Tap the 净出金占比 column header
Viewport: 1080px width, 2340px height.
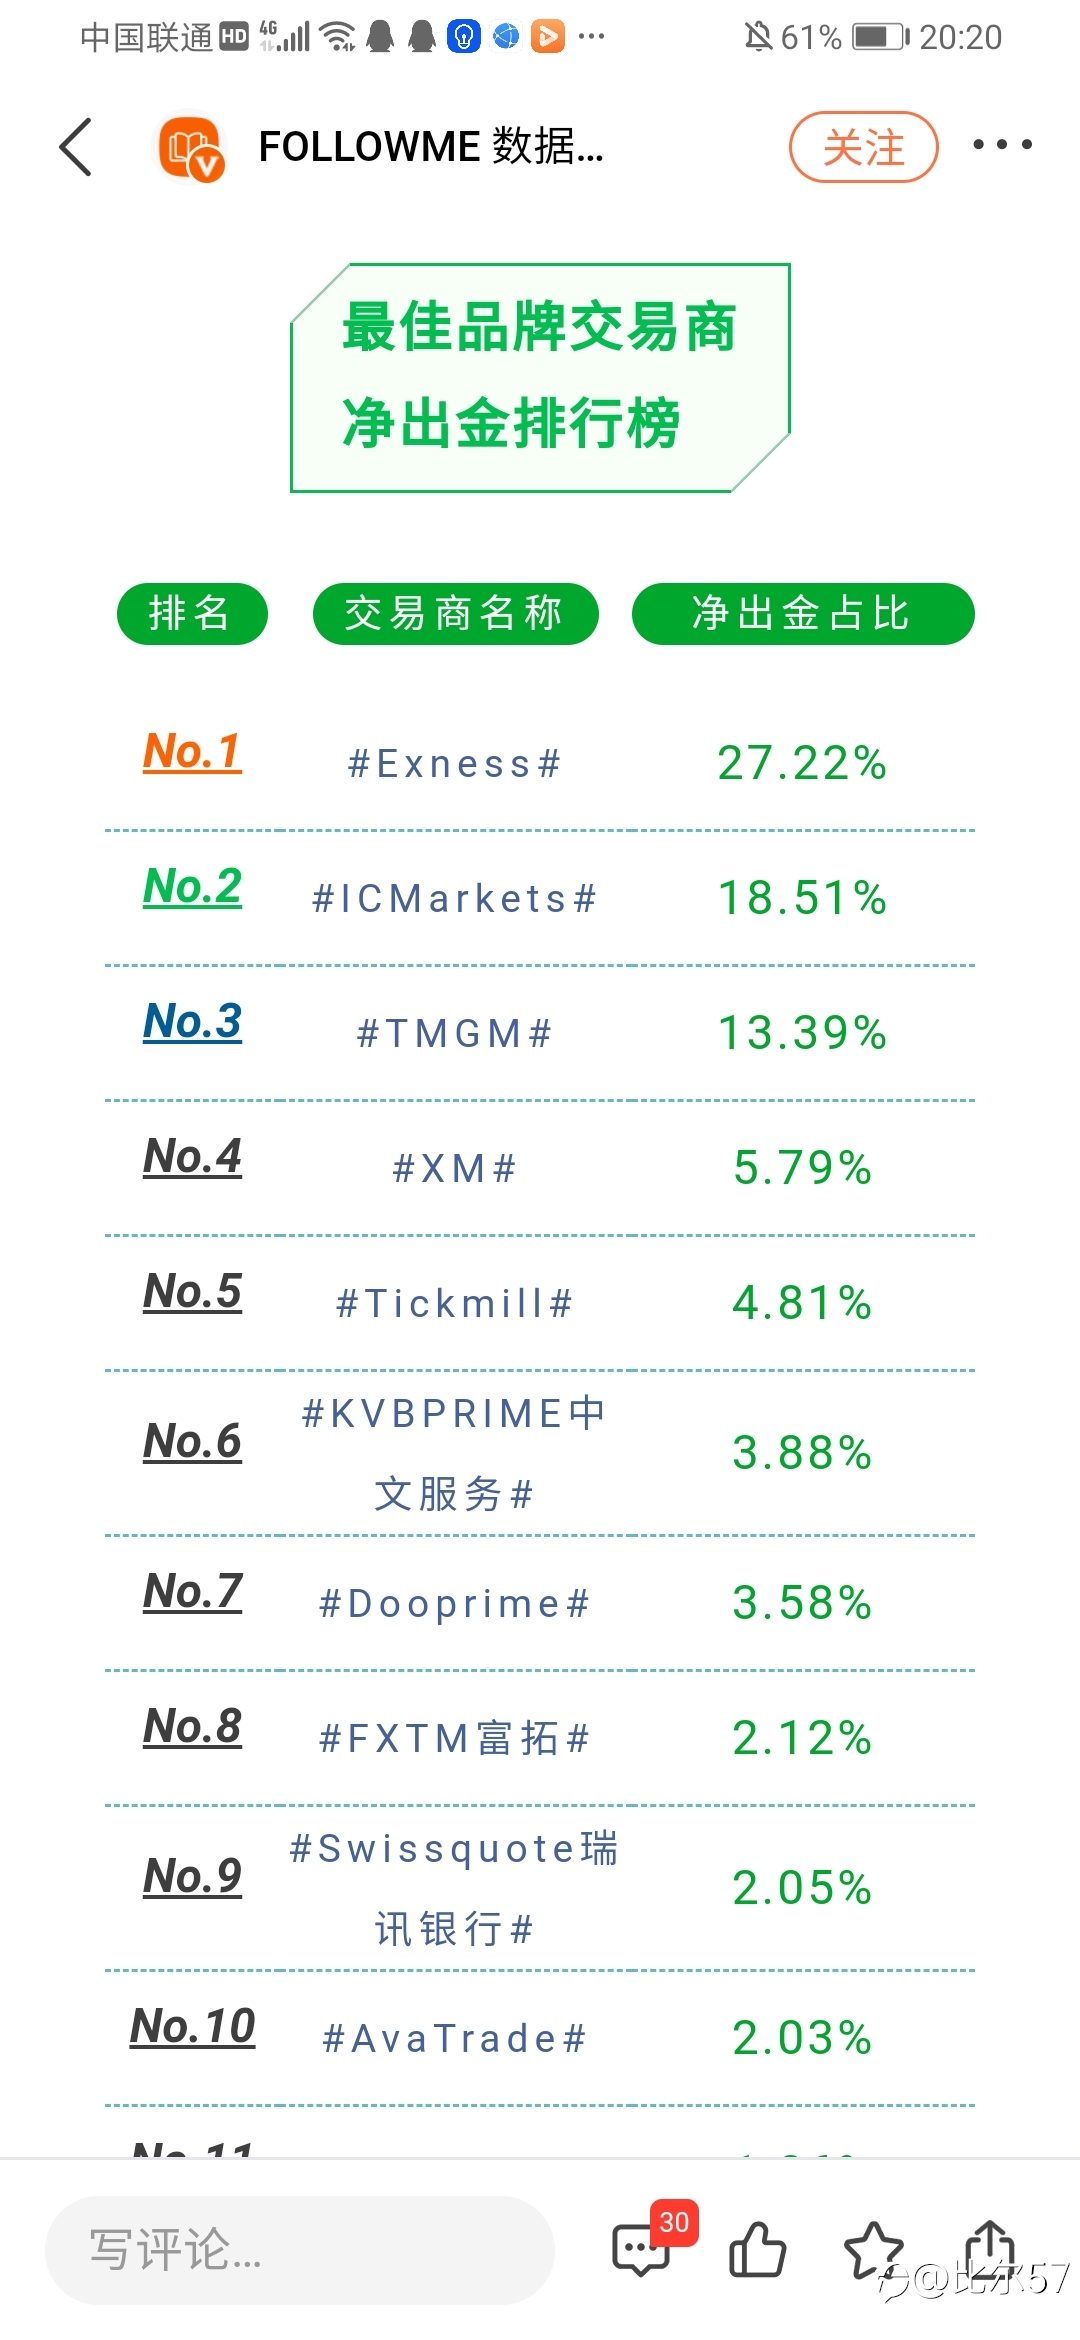click(x=803, y=613)
